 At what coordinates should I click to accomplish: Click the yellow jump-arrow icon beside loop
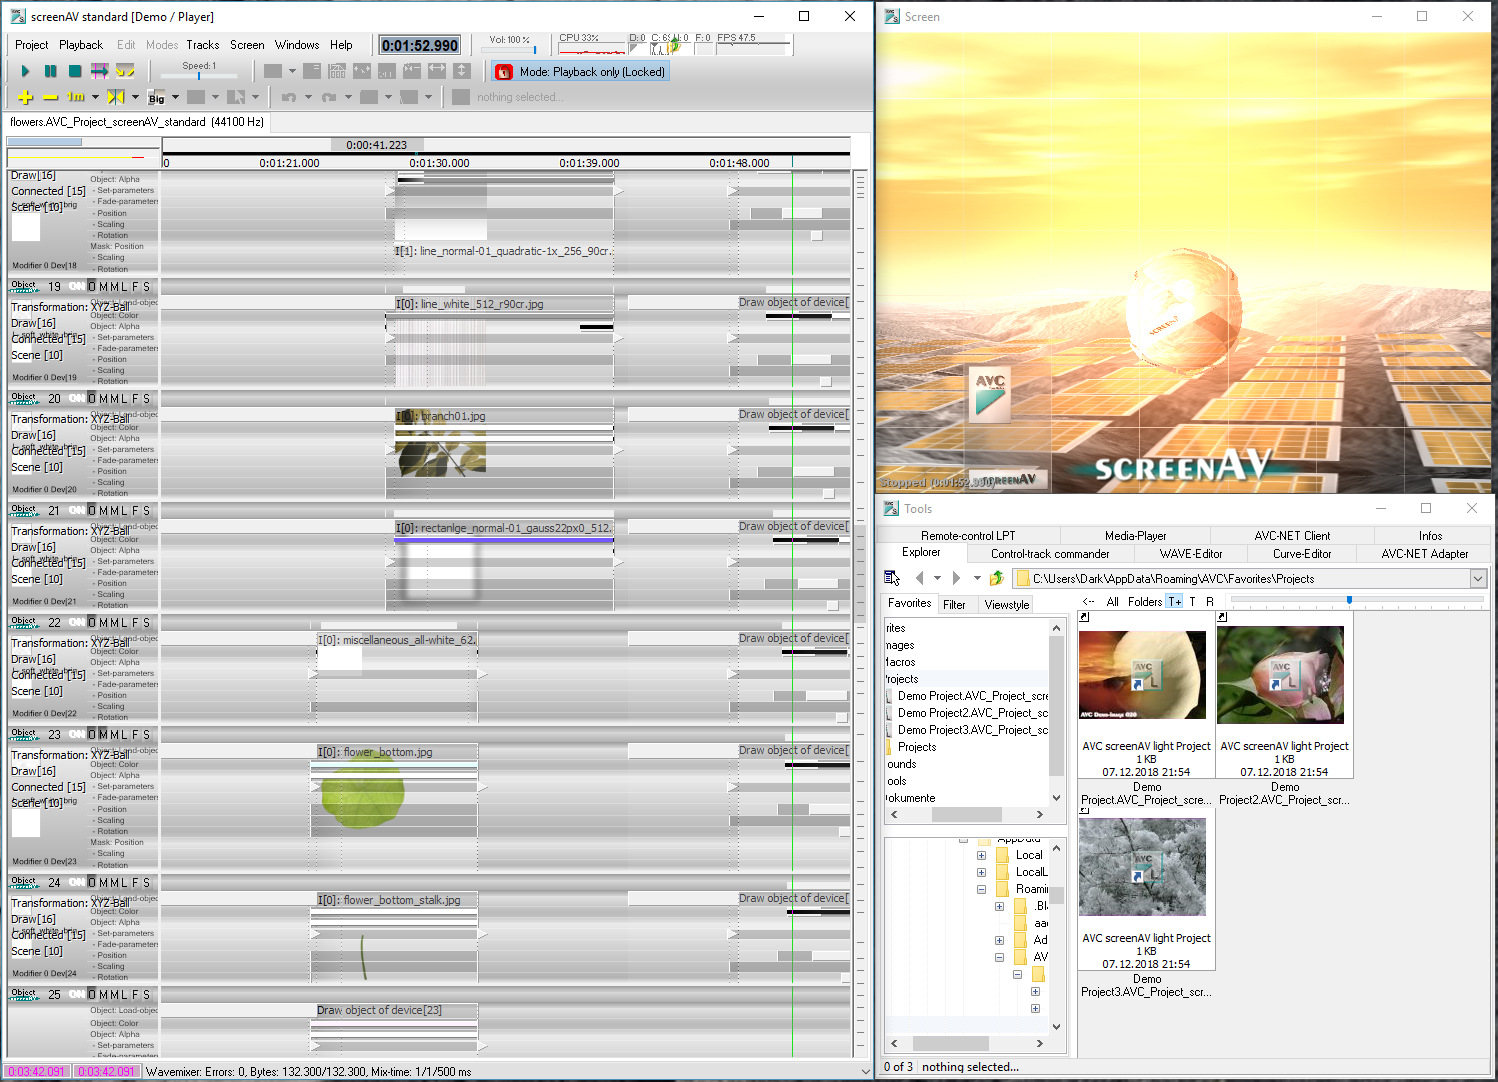(x=125, y=71)
